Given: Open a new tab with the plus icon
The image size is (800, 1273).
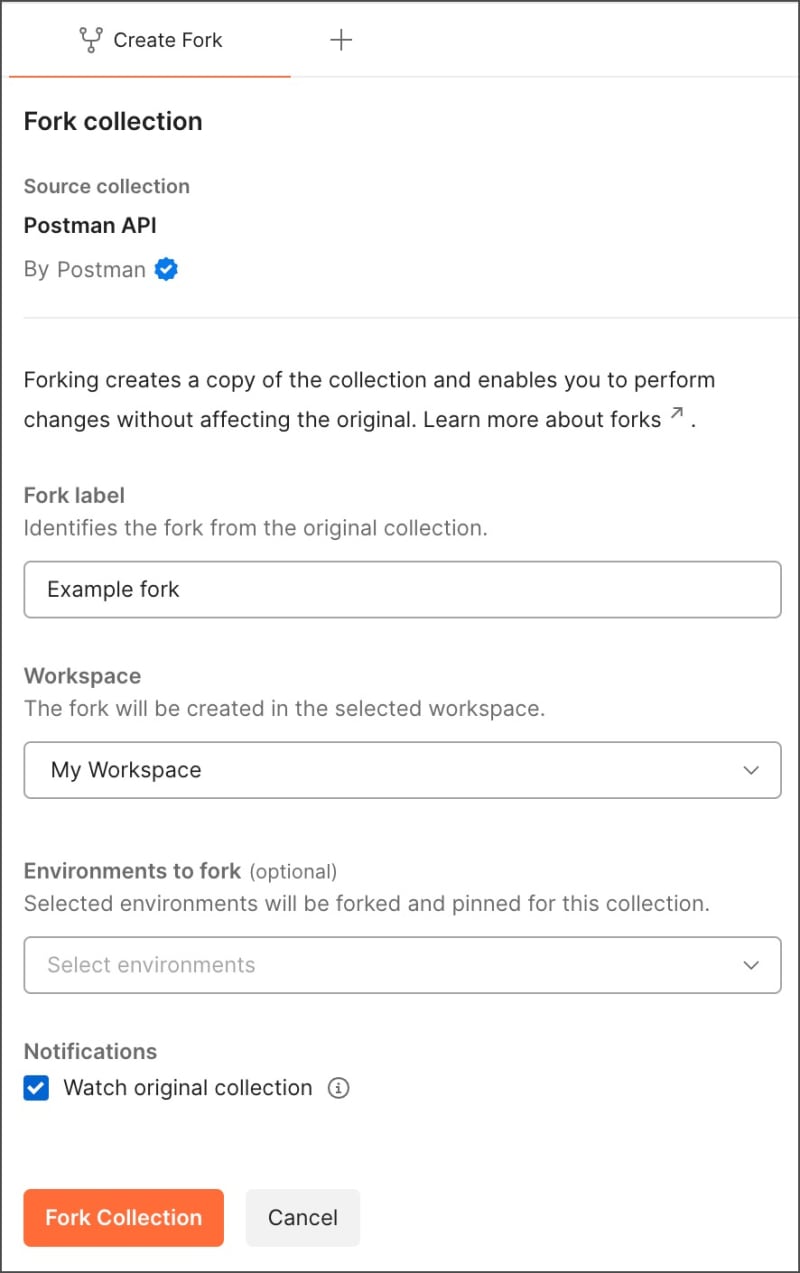Looking at the screenshot, I should click(341, 40).
